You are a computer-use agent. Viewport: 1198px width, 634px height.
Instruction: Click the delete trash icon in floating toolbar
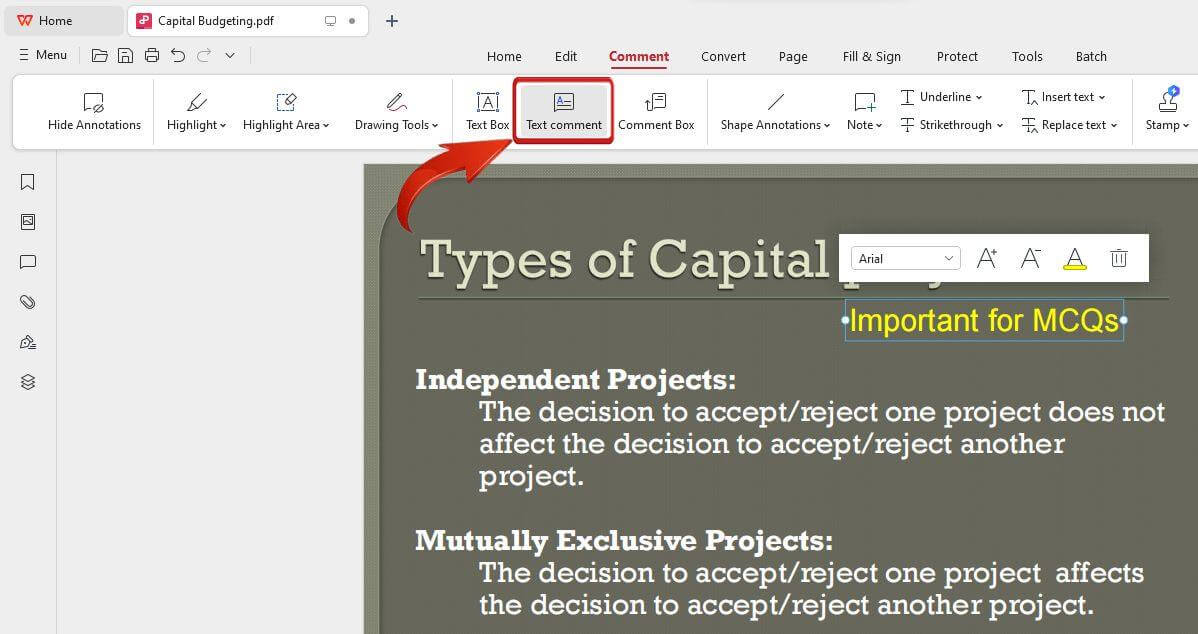pyautogui.click(x=1119, y=258)
